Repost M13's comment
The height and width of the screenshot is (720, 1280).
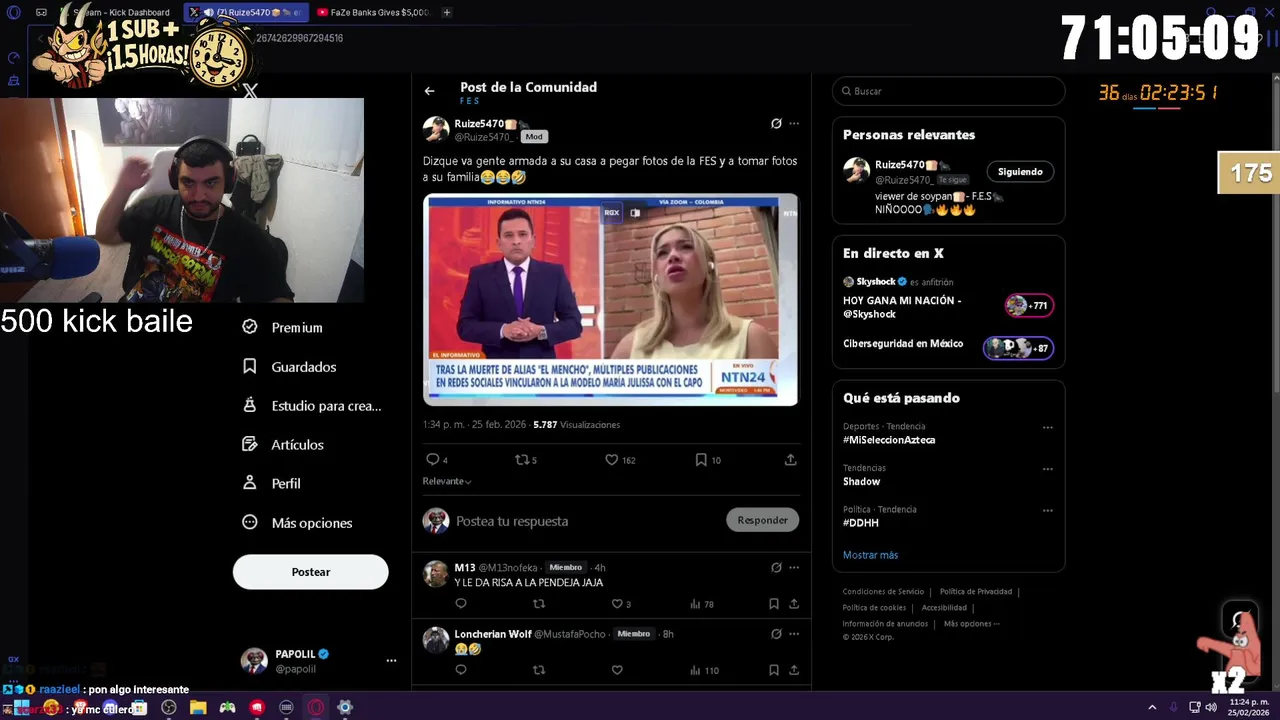click(539, 604)
